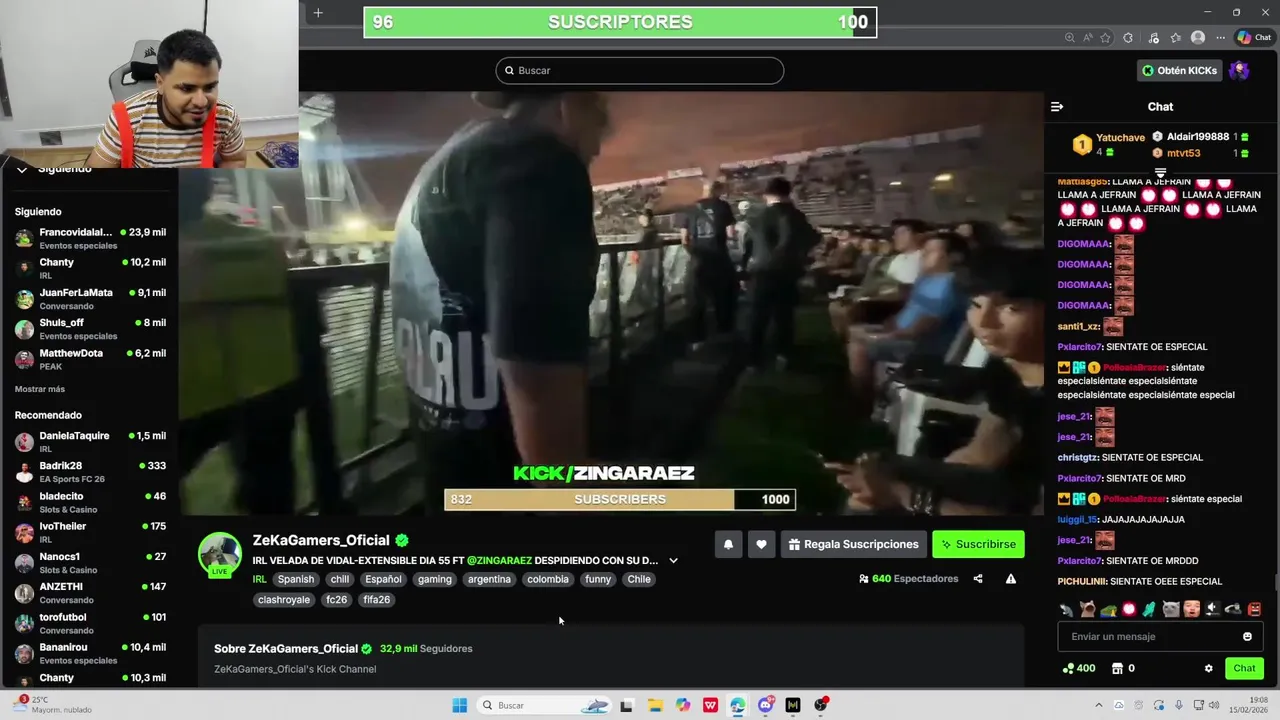Open the emoji picker in chat input

coord(1247,637)
